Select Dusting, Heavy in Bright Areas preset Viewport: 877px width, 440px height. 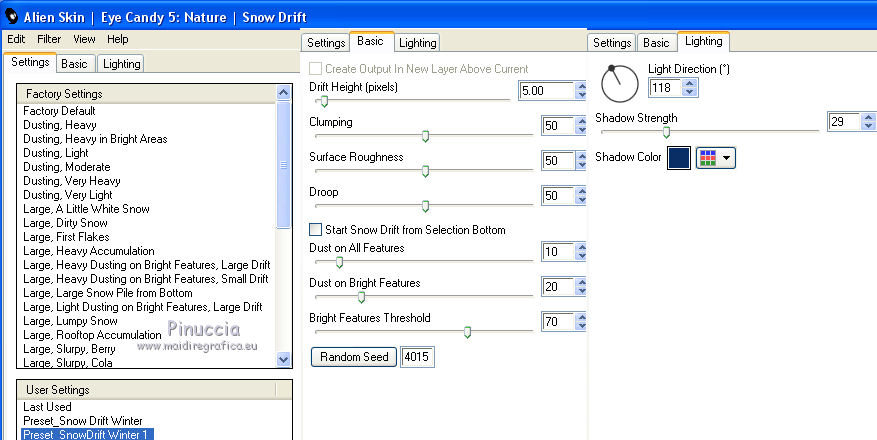95,139
